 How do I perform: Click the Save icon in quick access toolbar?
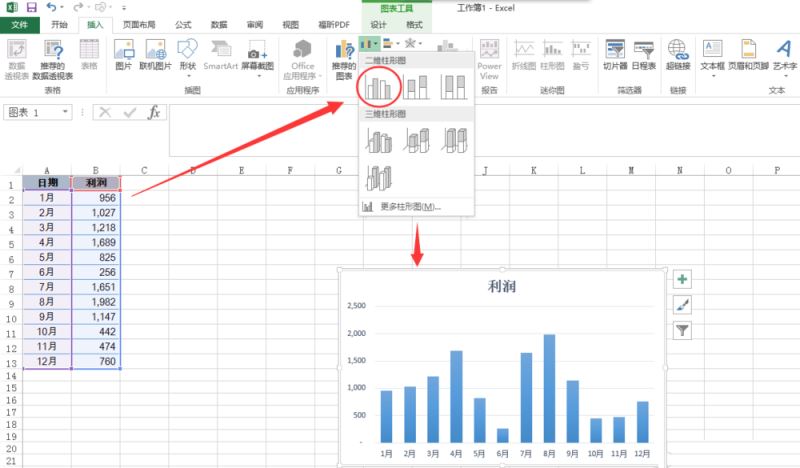(32, 7)
